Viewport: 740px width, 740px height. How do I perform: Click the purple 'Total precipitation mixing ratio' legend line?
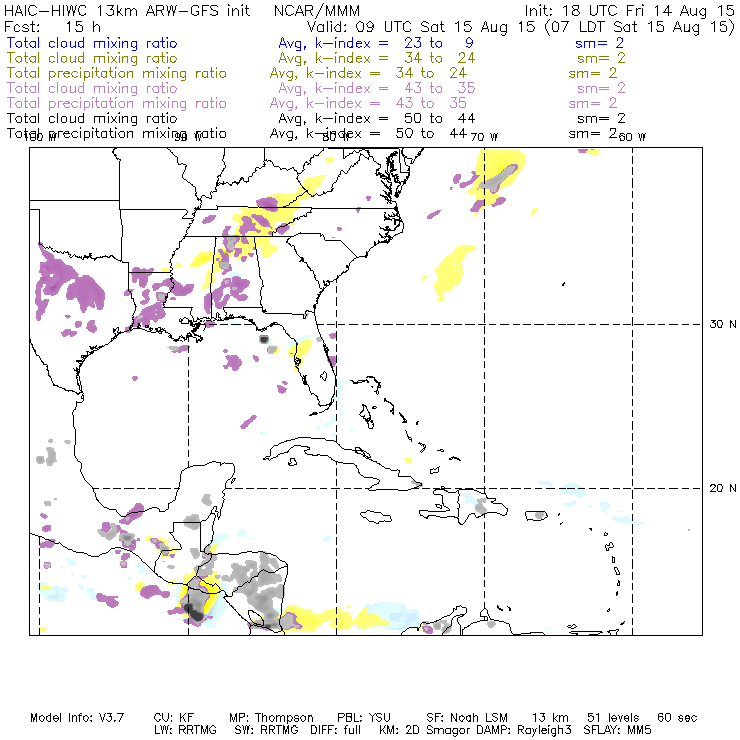point(117,103)
